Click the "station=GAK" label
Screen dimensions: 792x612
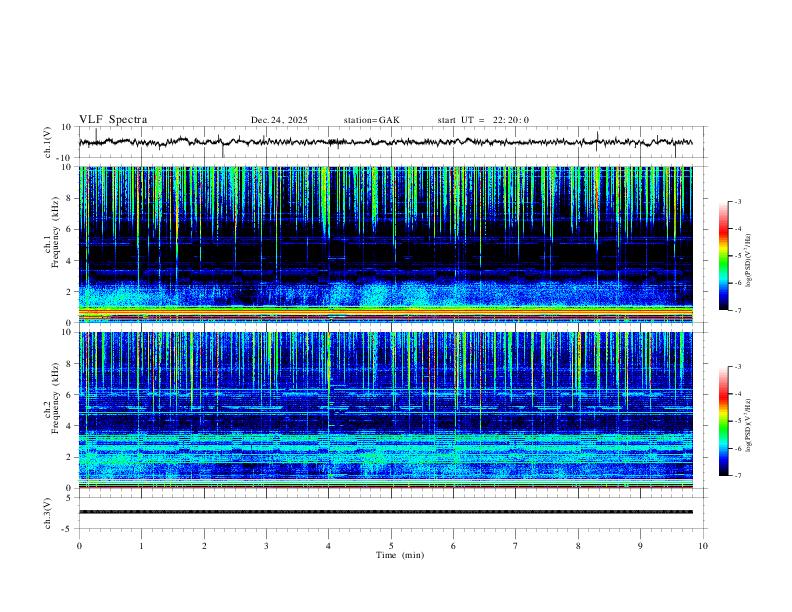(371, 120)
